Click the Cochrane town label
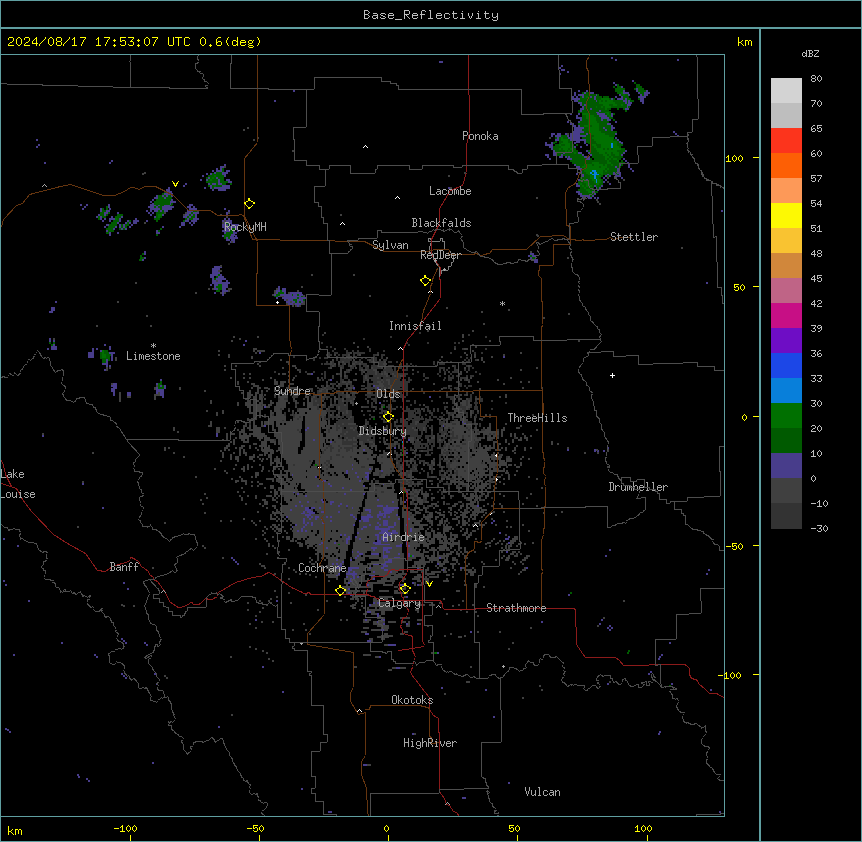 pyautogui.click(x=322, y=568)
